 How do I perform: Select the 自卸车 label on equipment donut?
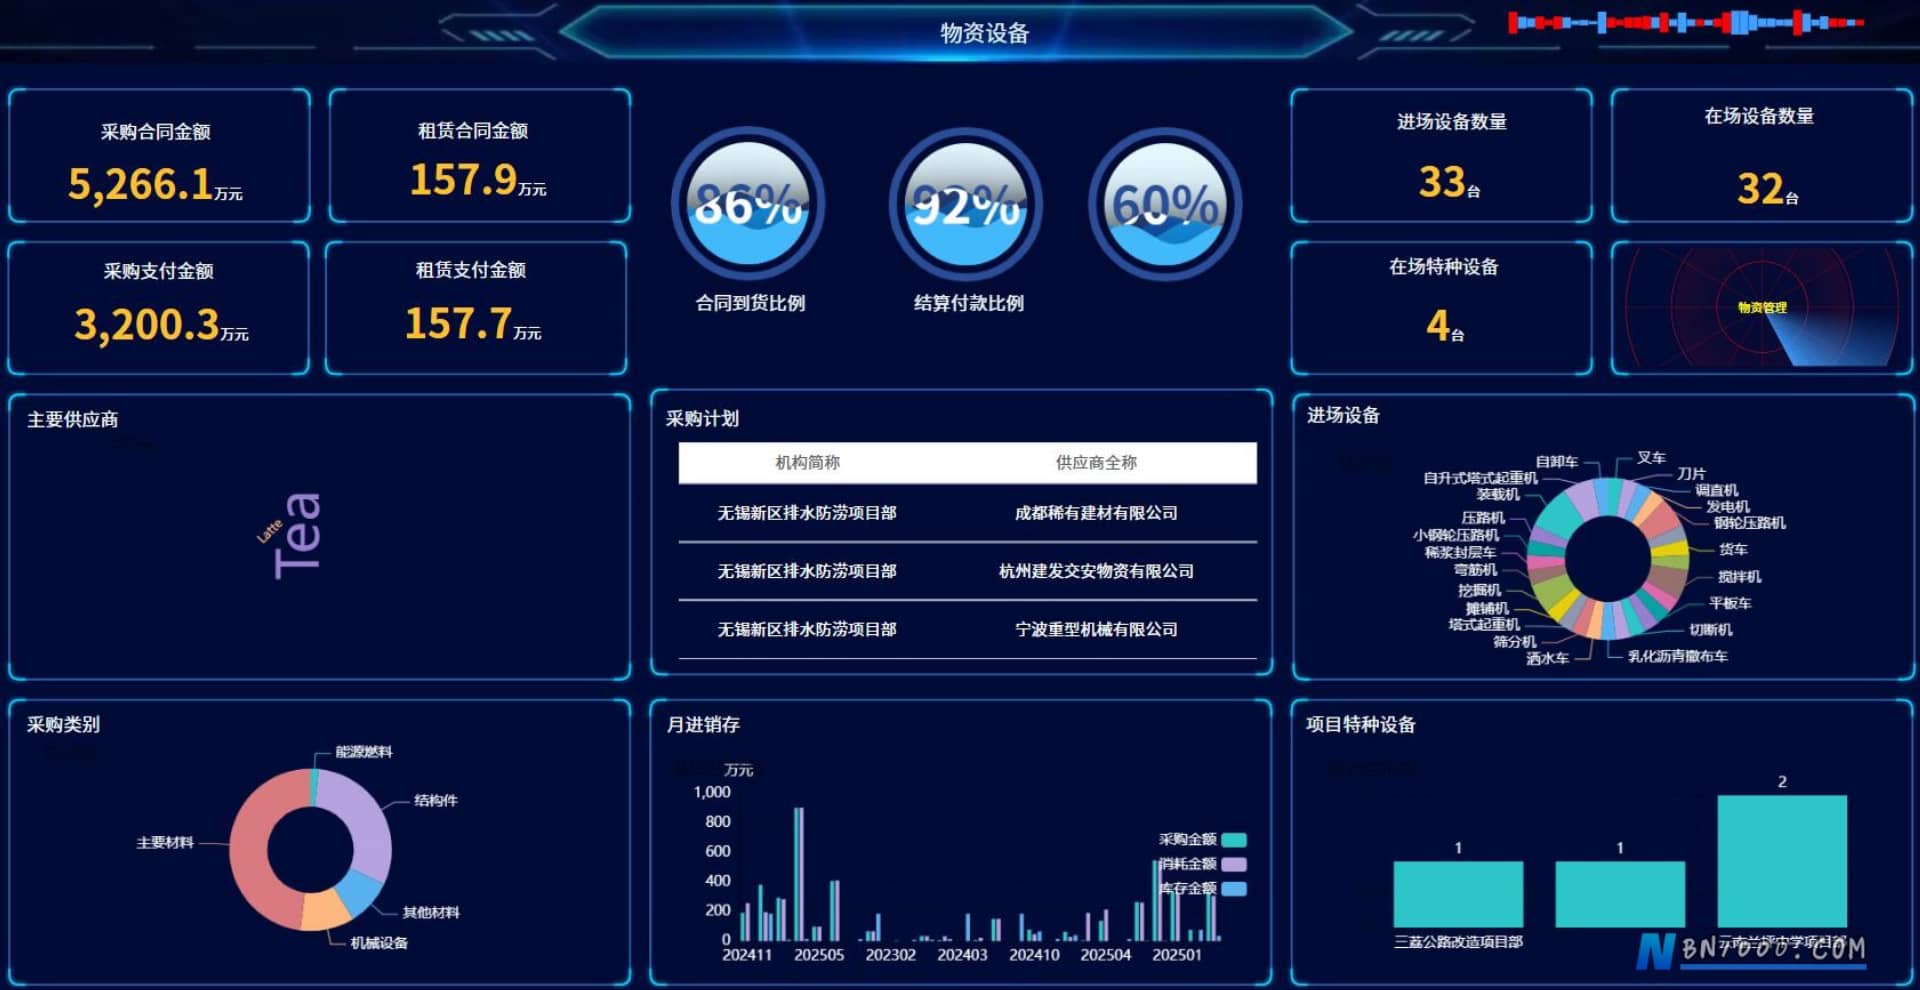tap(1557, 462)
